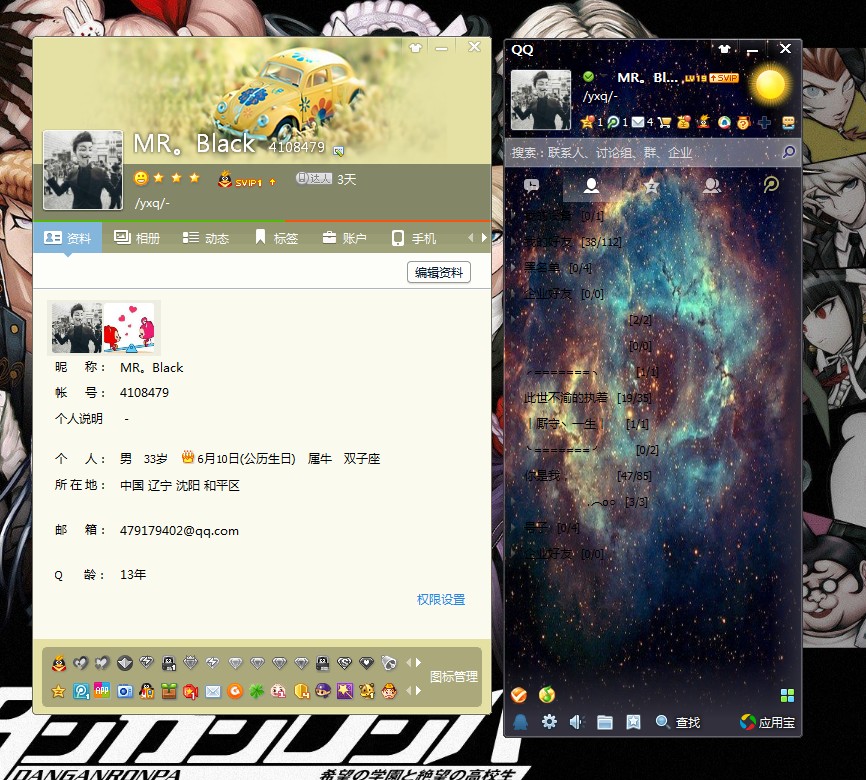The image size is (866, 780).
Task: Open groups tab in QQ main panel
Action: tap(712, 185)
